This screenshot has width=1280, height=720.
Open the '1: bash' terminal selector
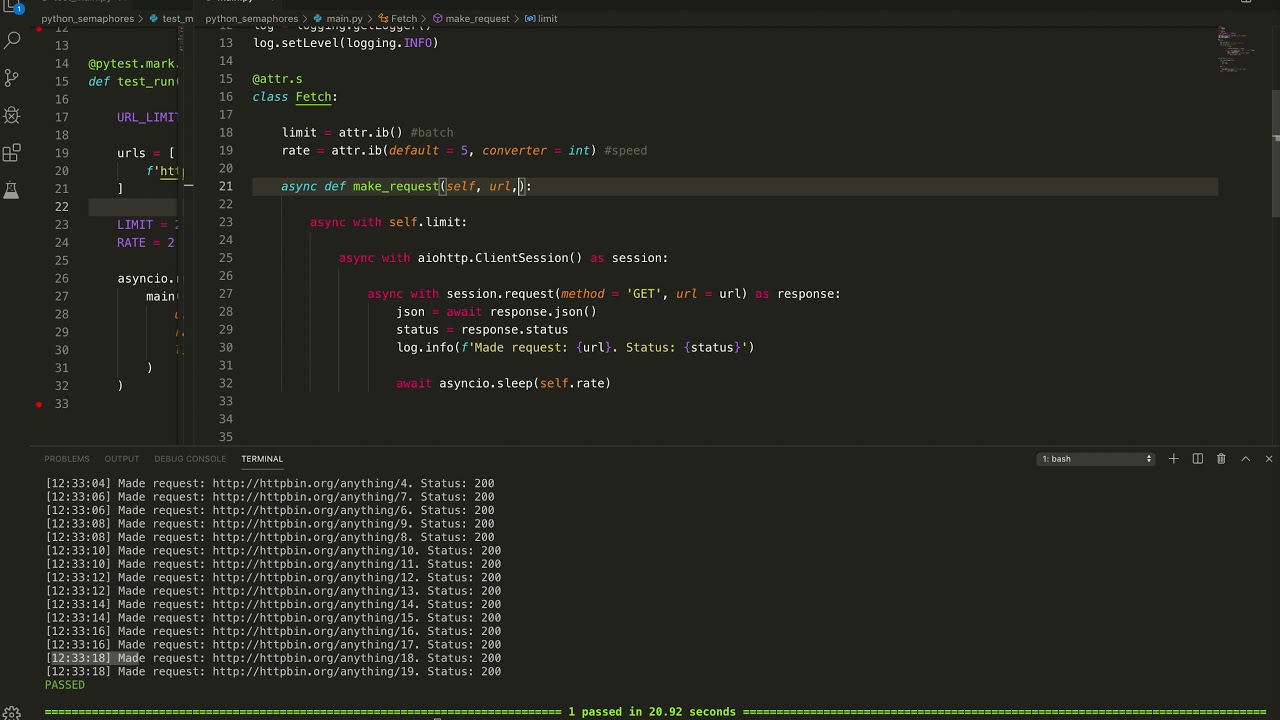pyautogui.click(x=1096, y=459)
